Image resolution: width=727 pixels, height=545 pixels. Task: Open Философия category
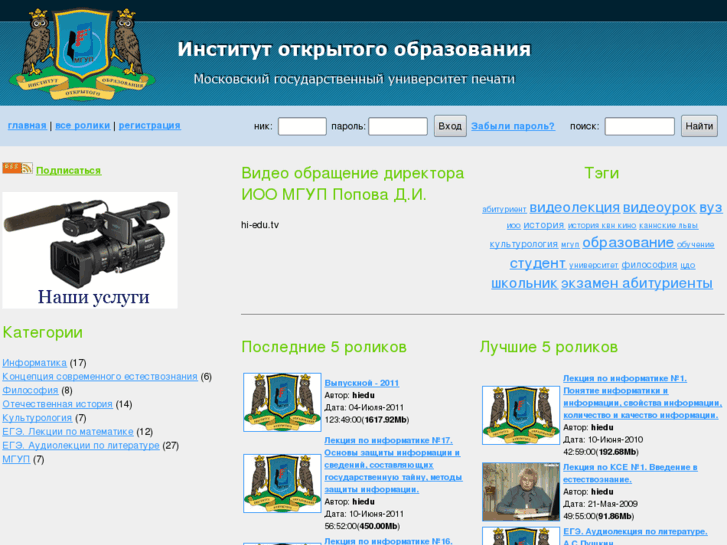tap(30, 391)
